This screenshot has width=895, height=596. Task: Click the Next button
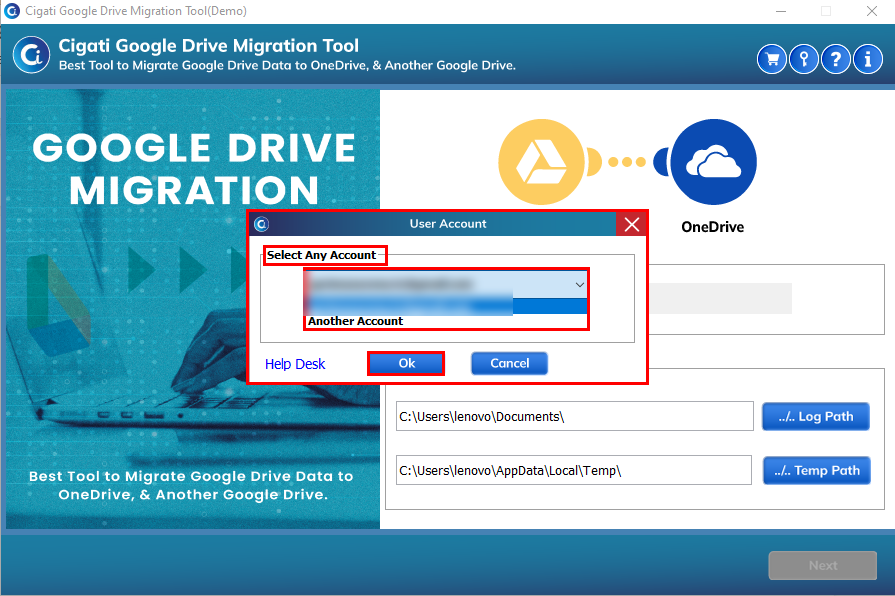823,565
